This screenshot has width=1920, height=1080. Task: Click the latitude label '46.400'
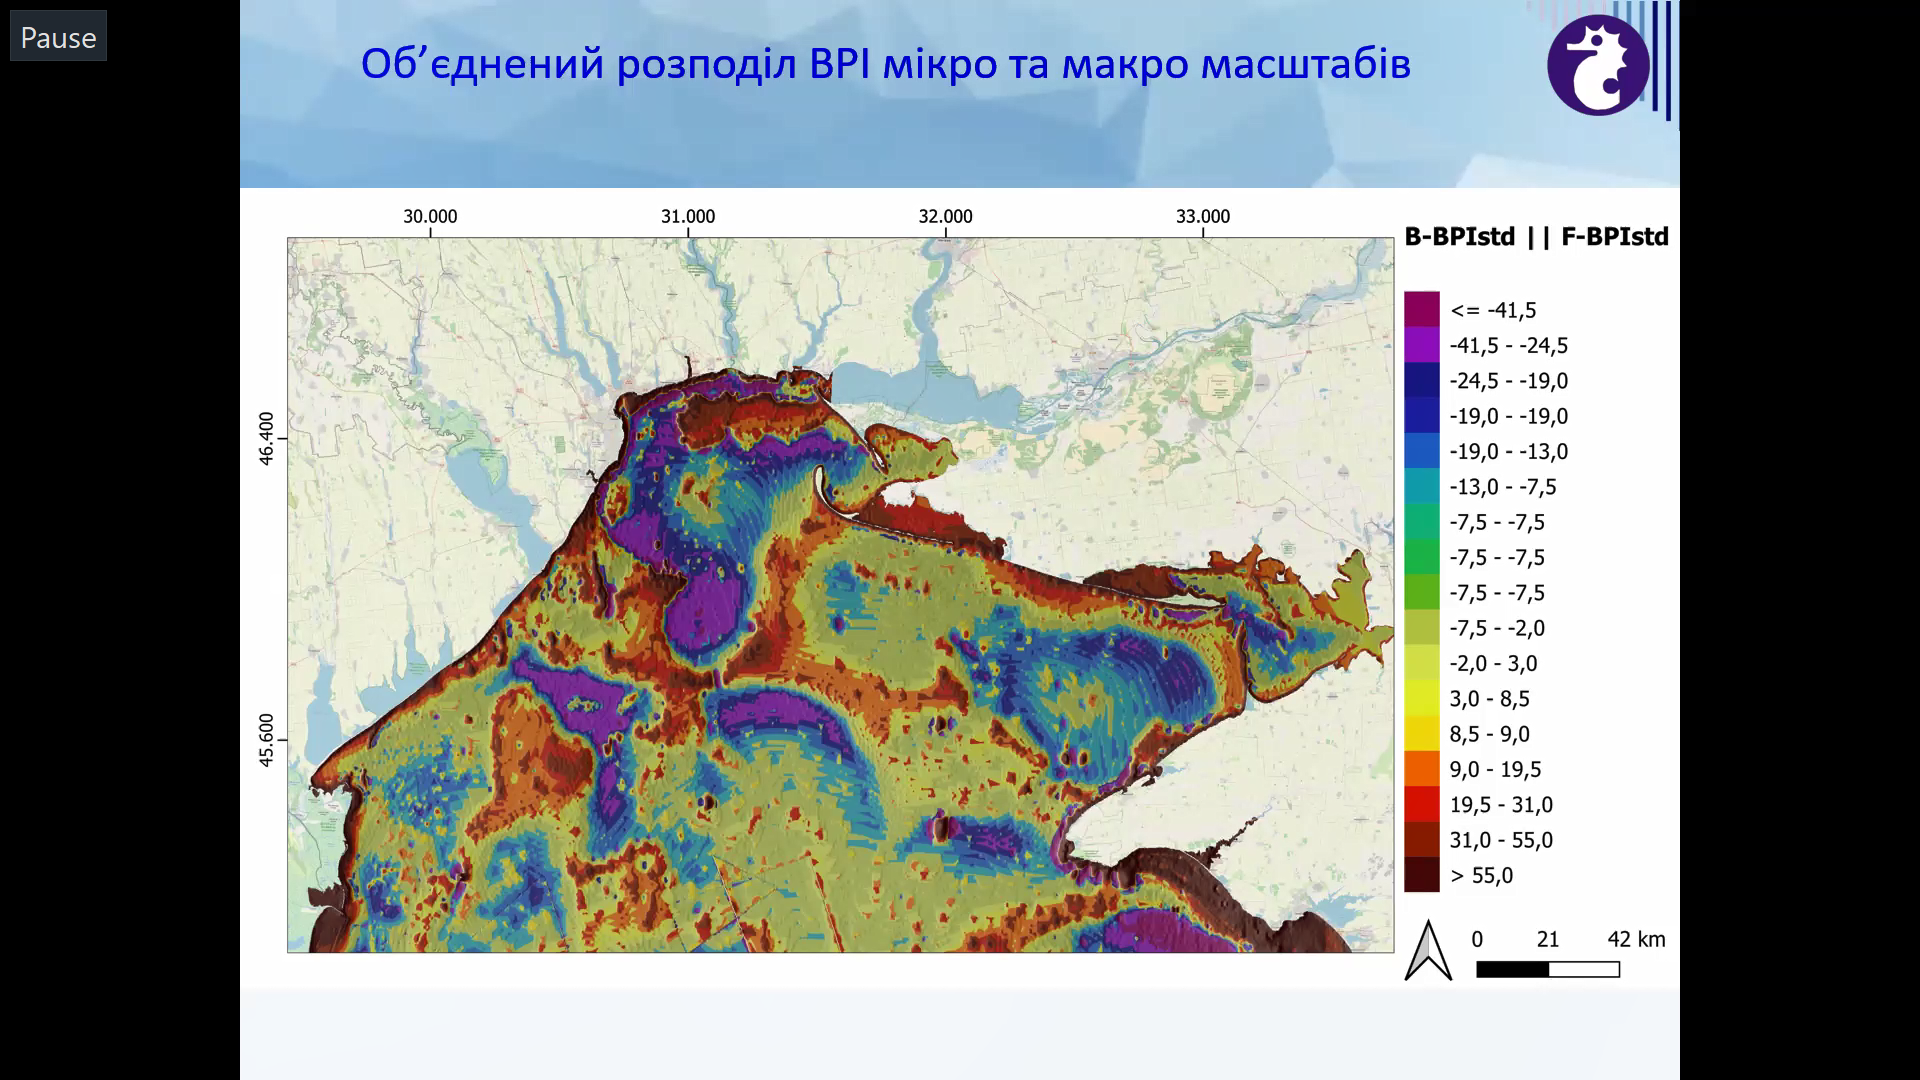pyautogui.click(x=266, y=439)
